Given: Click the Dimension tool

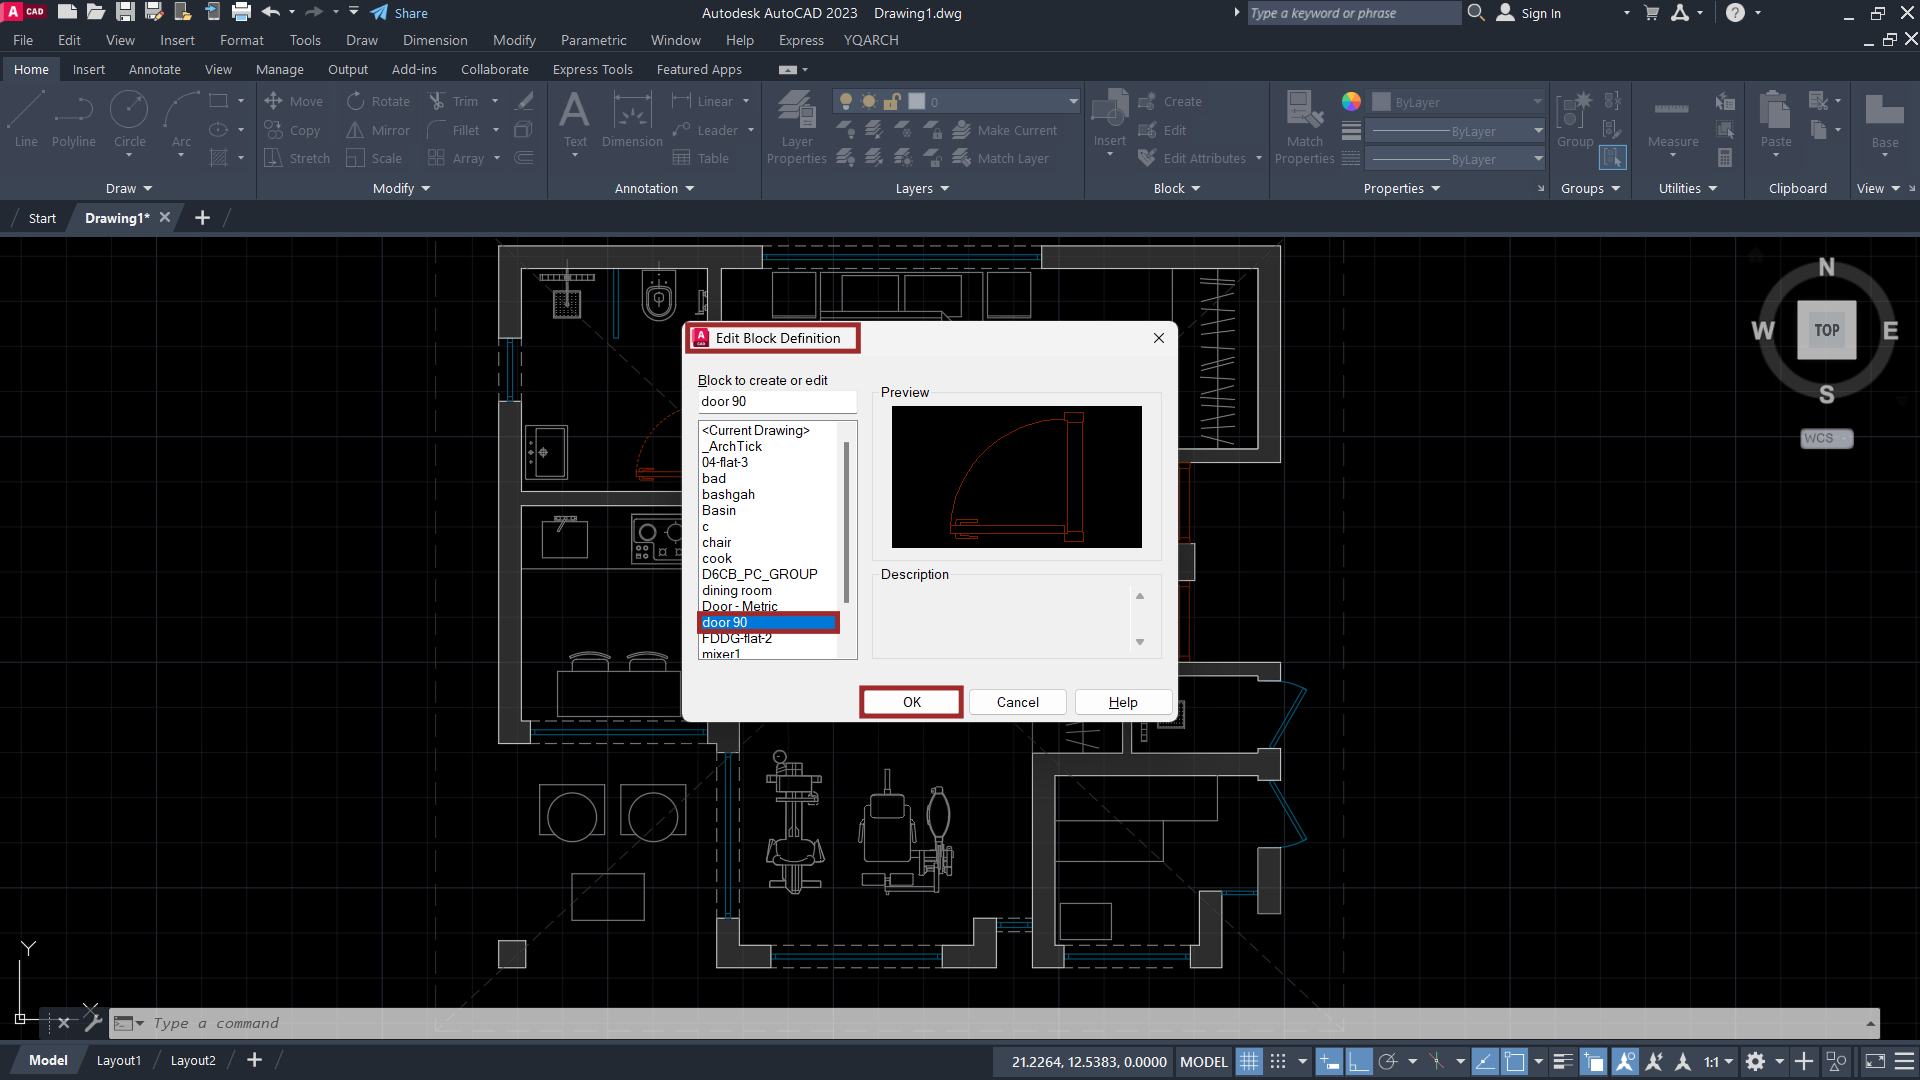Looking at the screenshot, I should [x=632, y=119].
